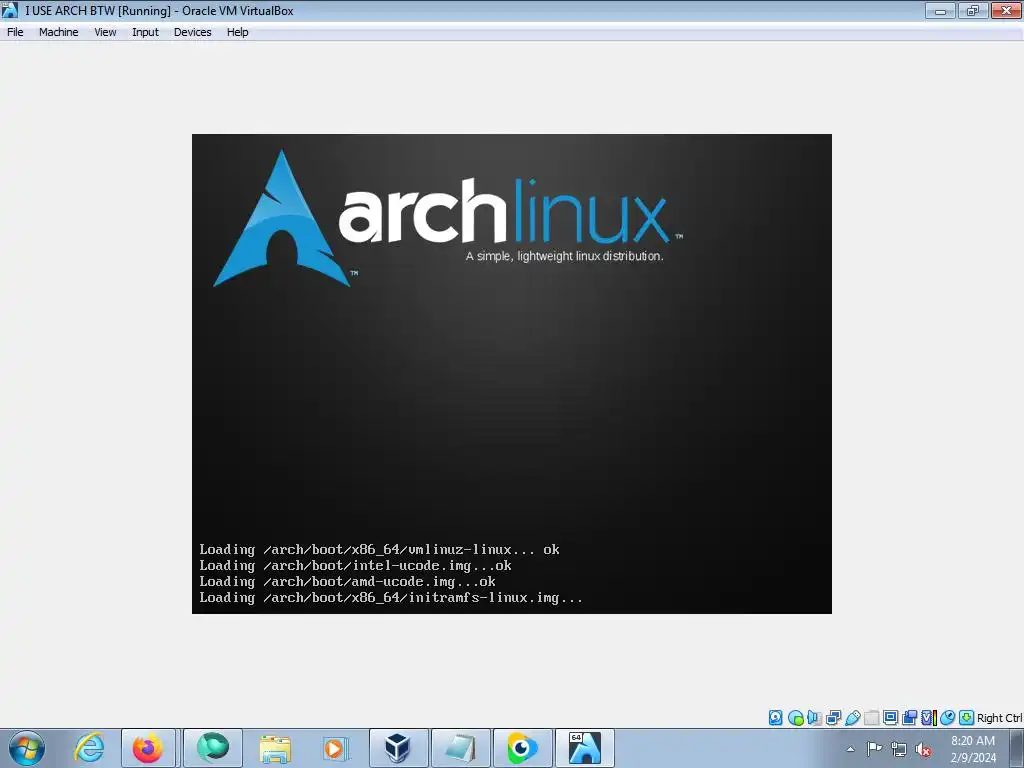The image size is (1024, 768).
Task: Switch to the Arch VM taskbar button
Action: pyautogui.click(x=584, y=748)
